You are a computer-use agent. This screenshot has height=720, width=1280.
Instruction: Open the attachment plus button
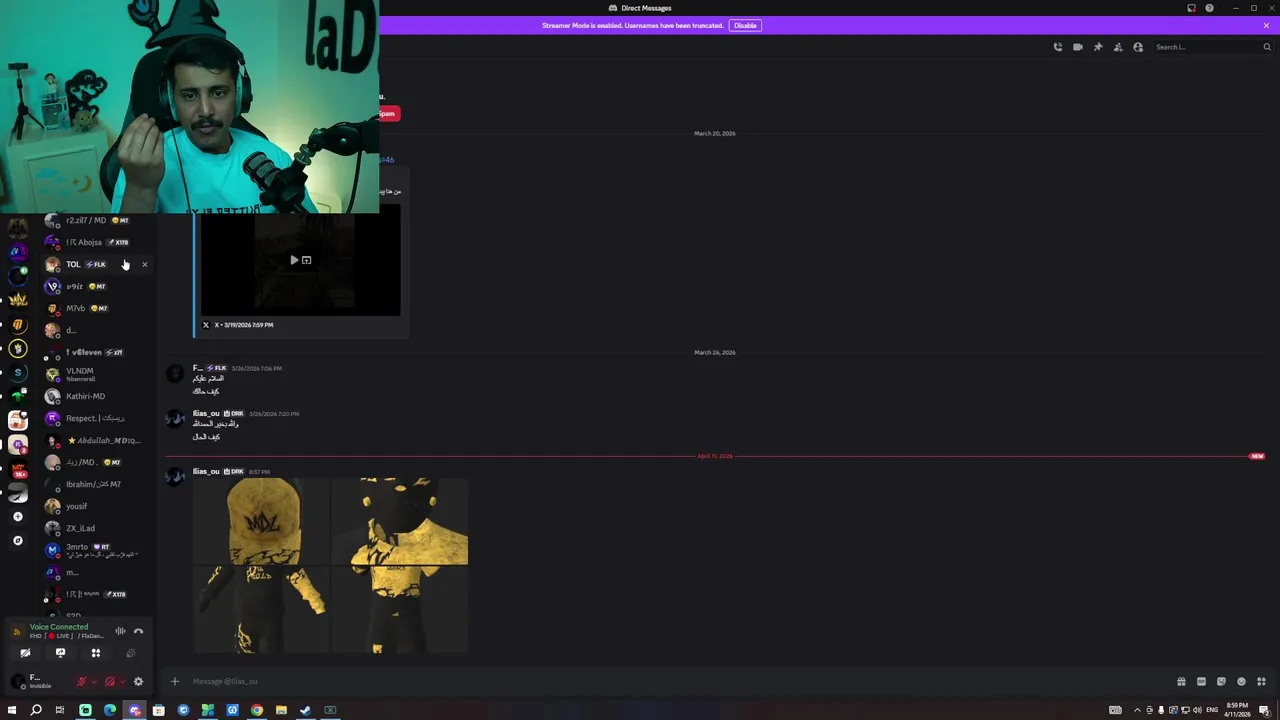point(175,681)
